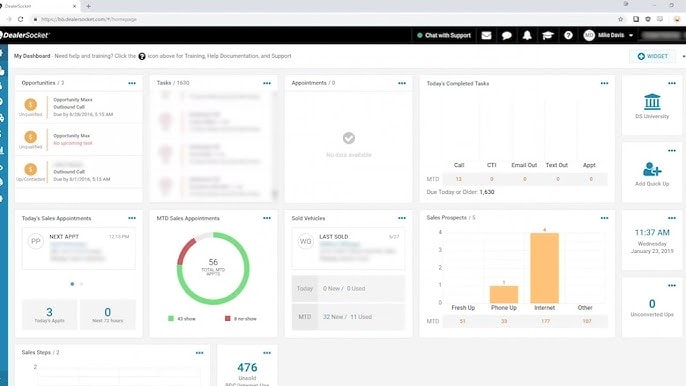Click the red '8 no-show' legend swatch

[x=228, y=319]
